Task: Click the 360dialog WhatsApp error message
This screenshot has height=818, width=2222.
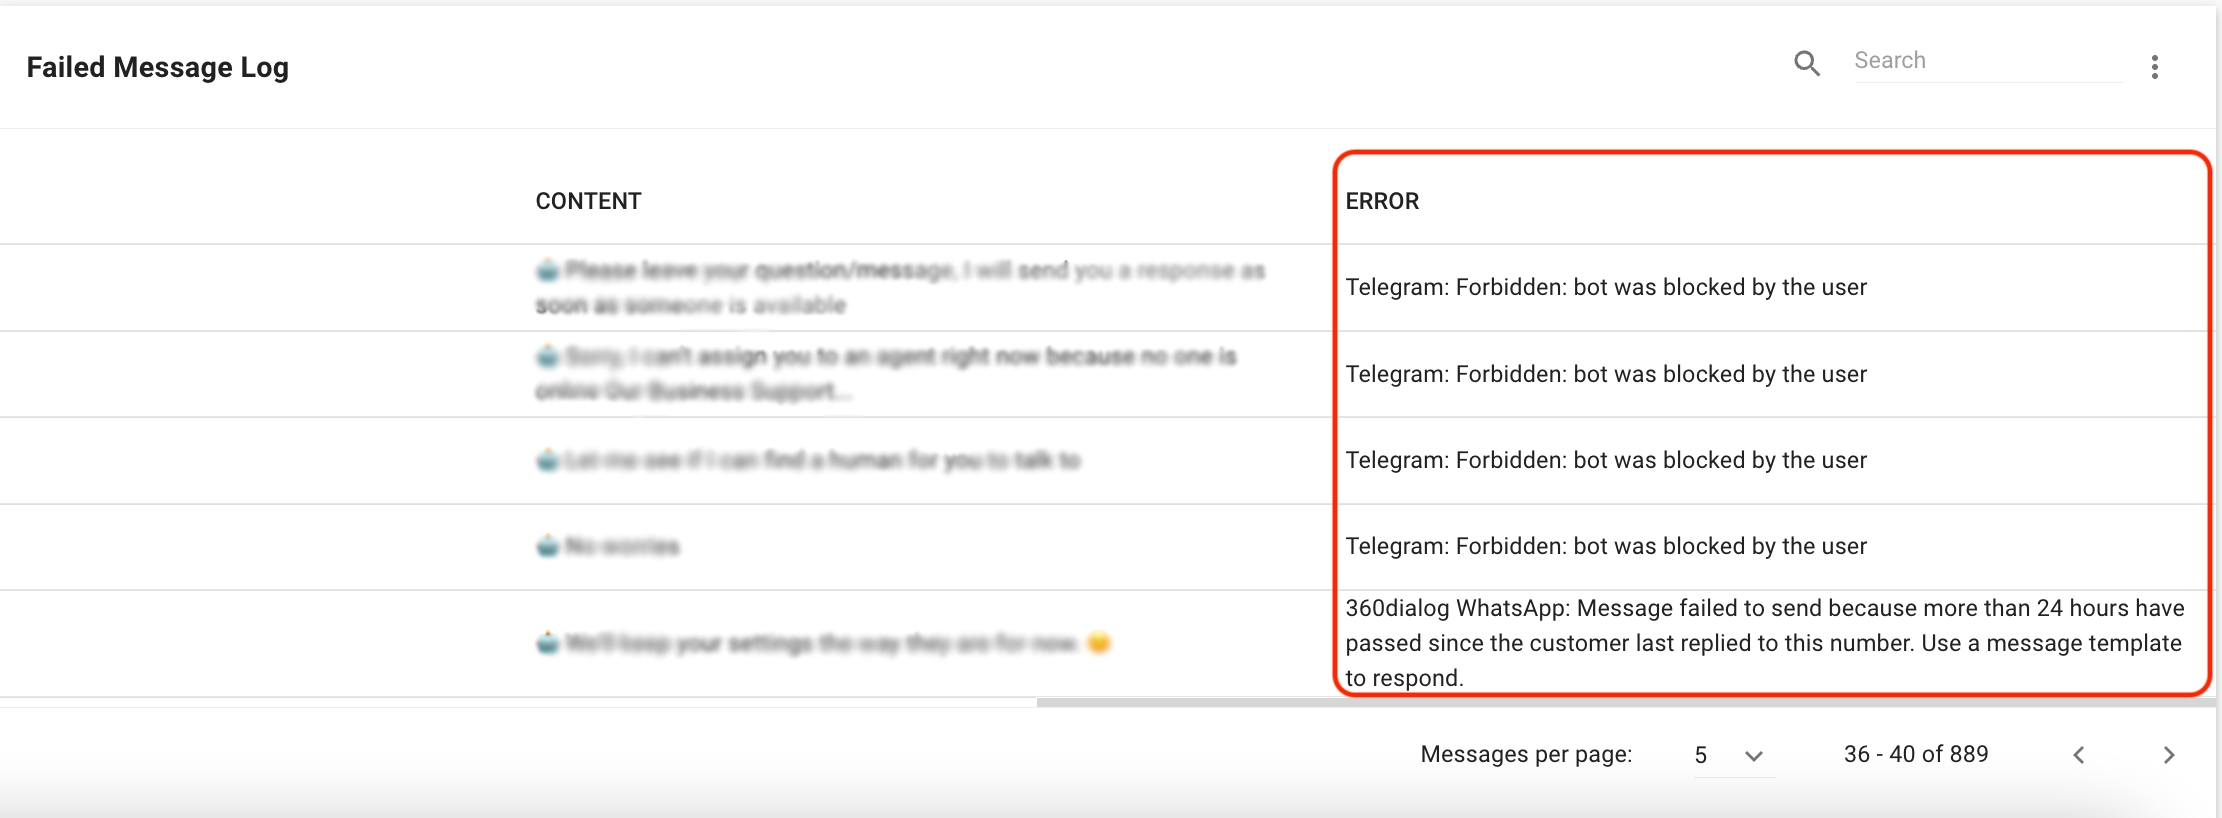Action: click(x=1765, y=643)
